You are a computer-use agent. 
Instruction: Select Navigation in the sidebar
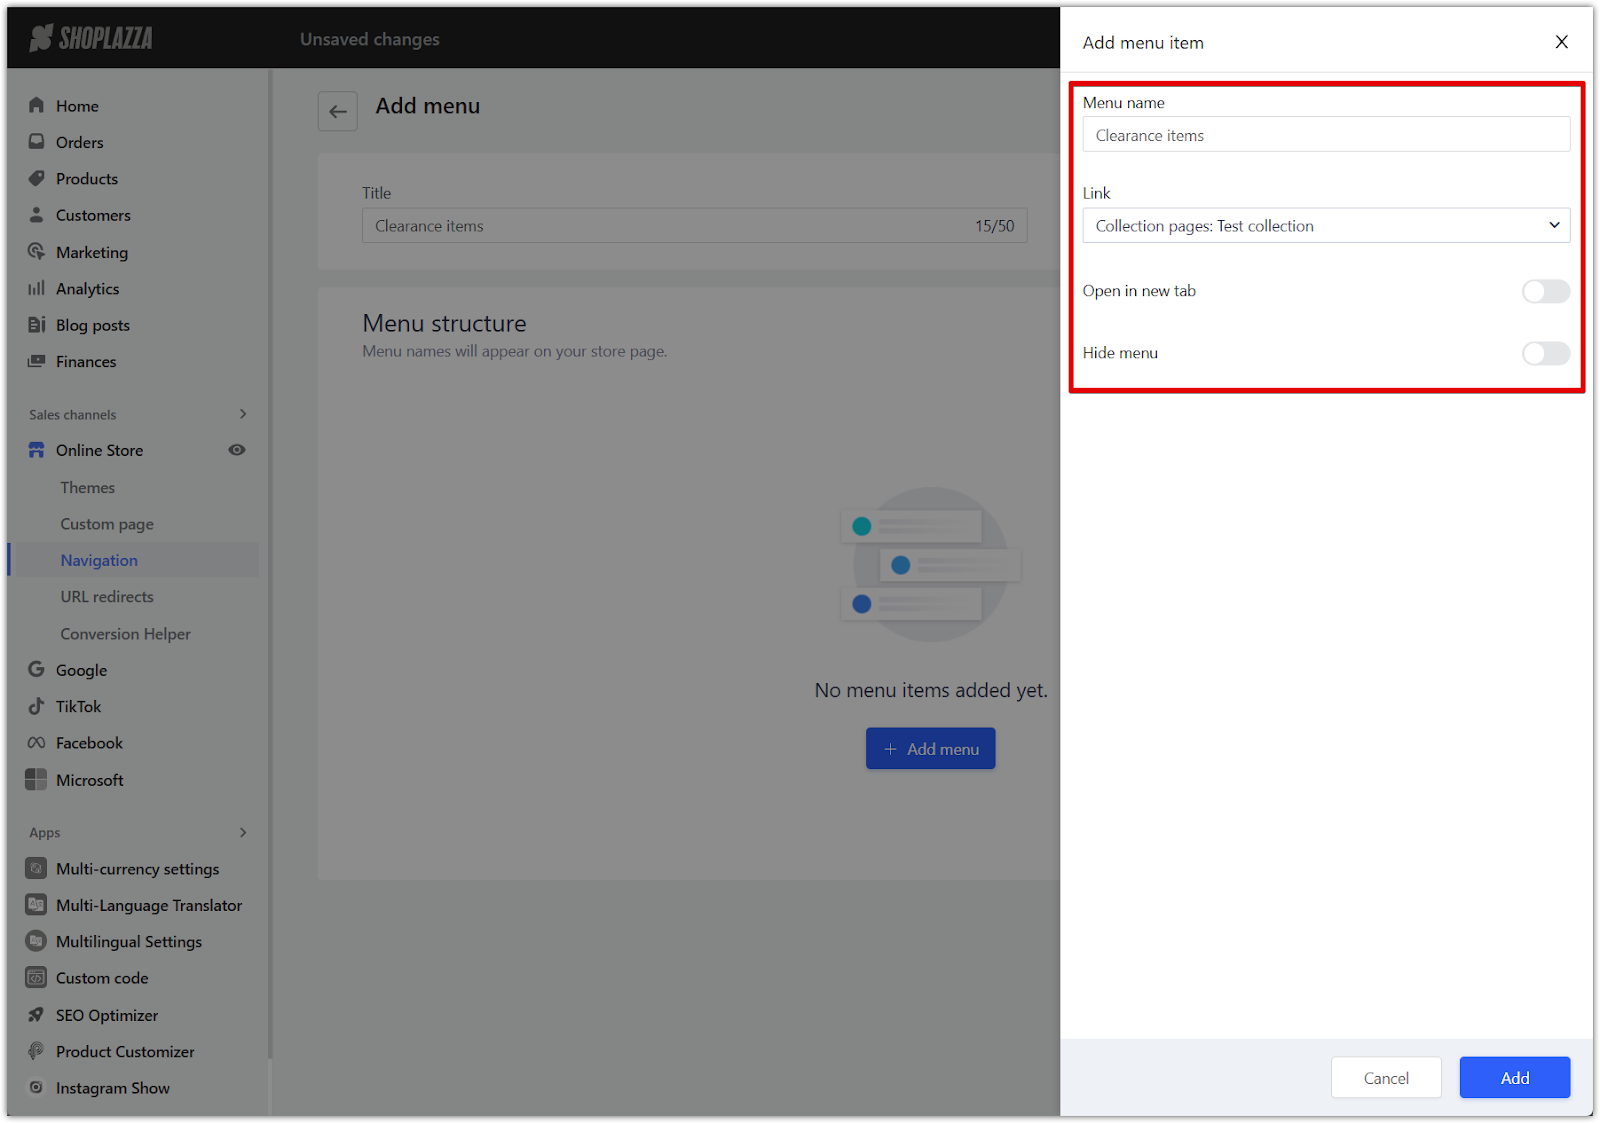pyautogui.click(x=99, y=560)
